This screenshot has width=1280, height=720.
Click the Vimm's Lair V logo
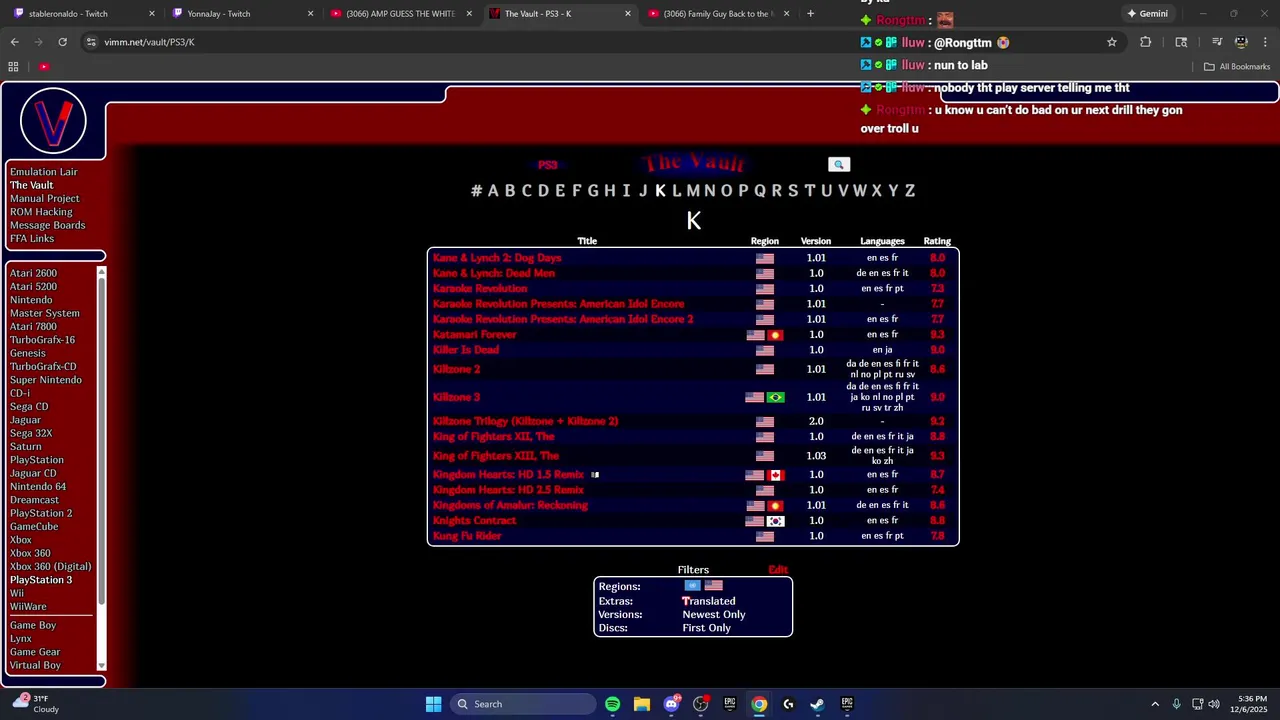53,120
